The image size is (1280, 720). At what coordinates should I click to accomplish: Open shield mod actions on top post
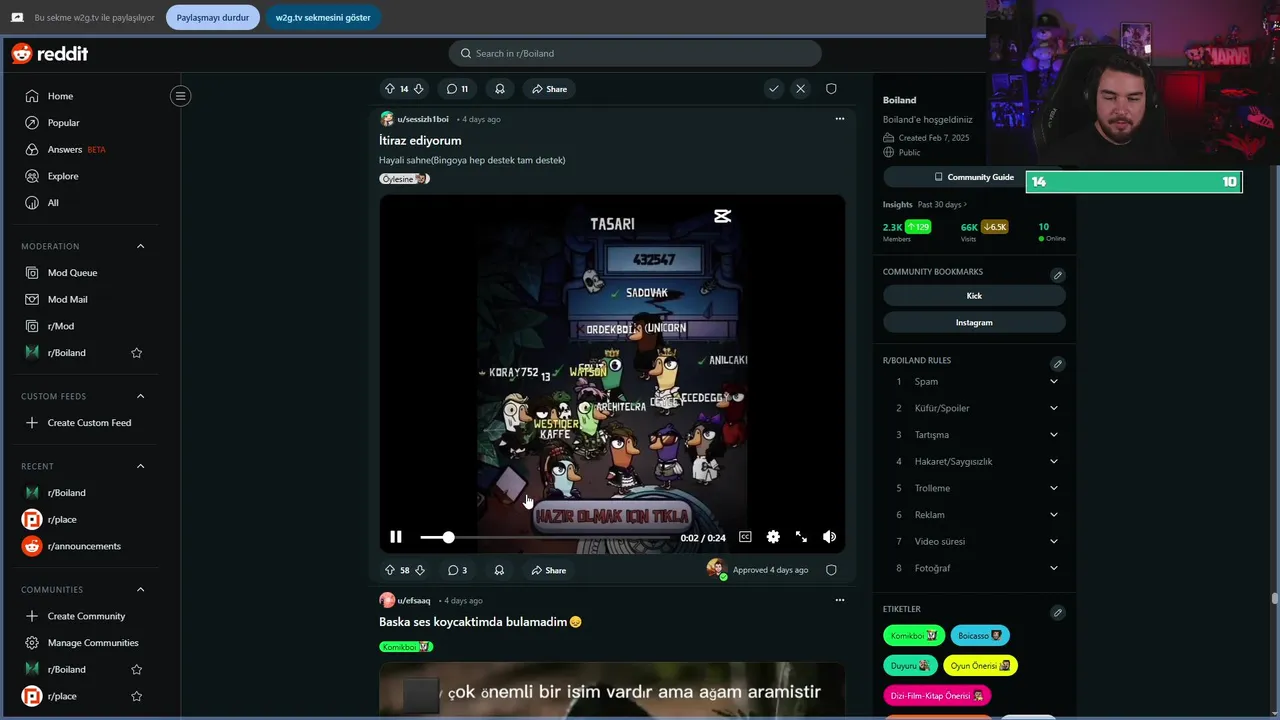[x=831, y=89]
